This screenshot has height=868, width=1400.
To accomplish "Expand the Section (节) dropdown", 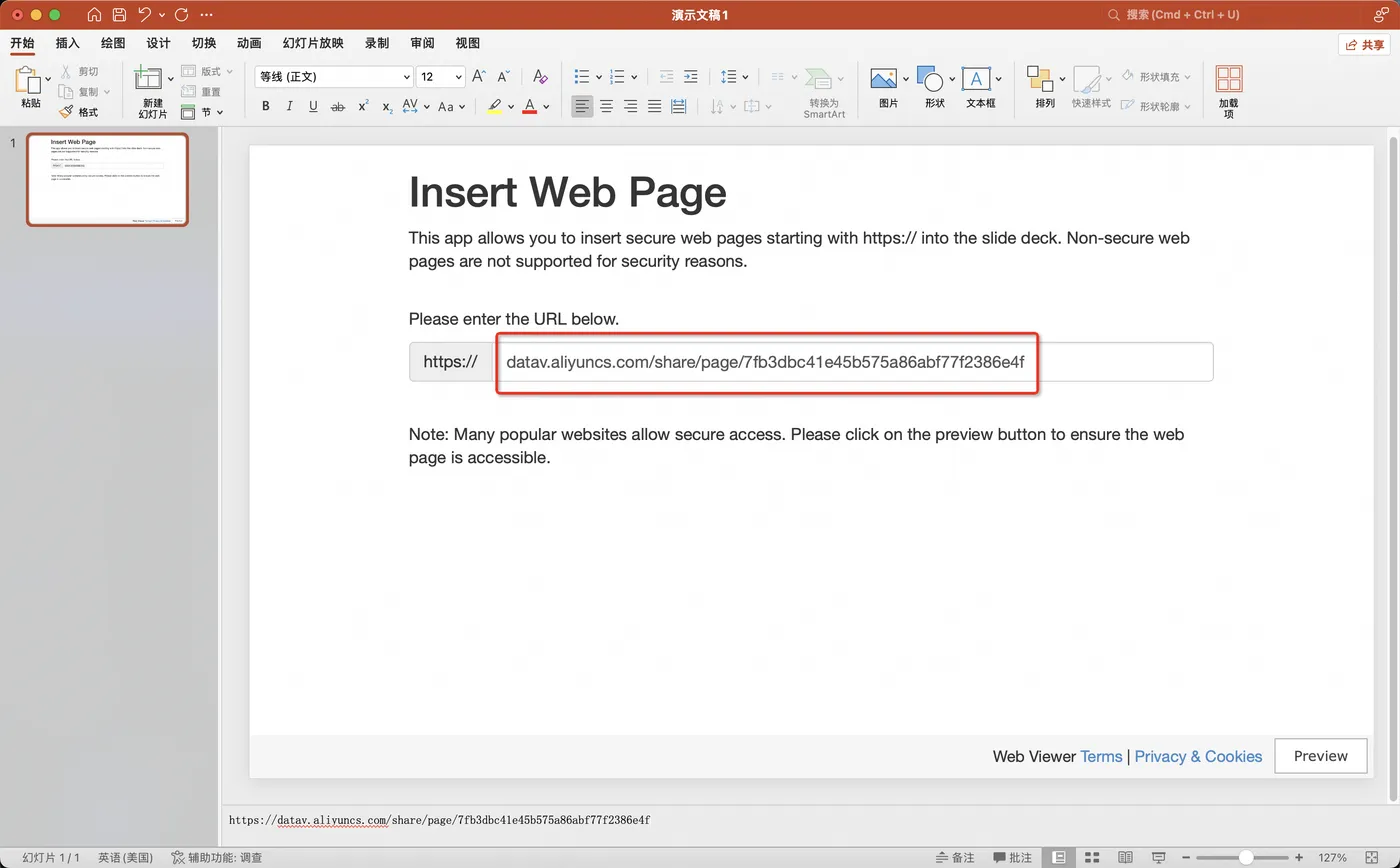I will [219, 112].
